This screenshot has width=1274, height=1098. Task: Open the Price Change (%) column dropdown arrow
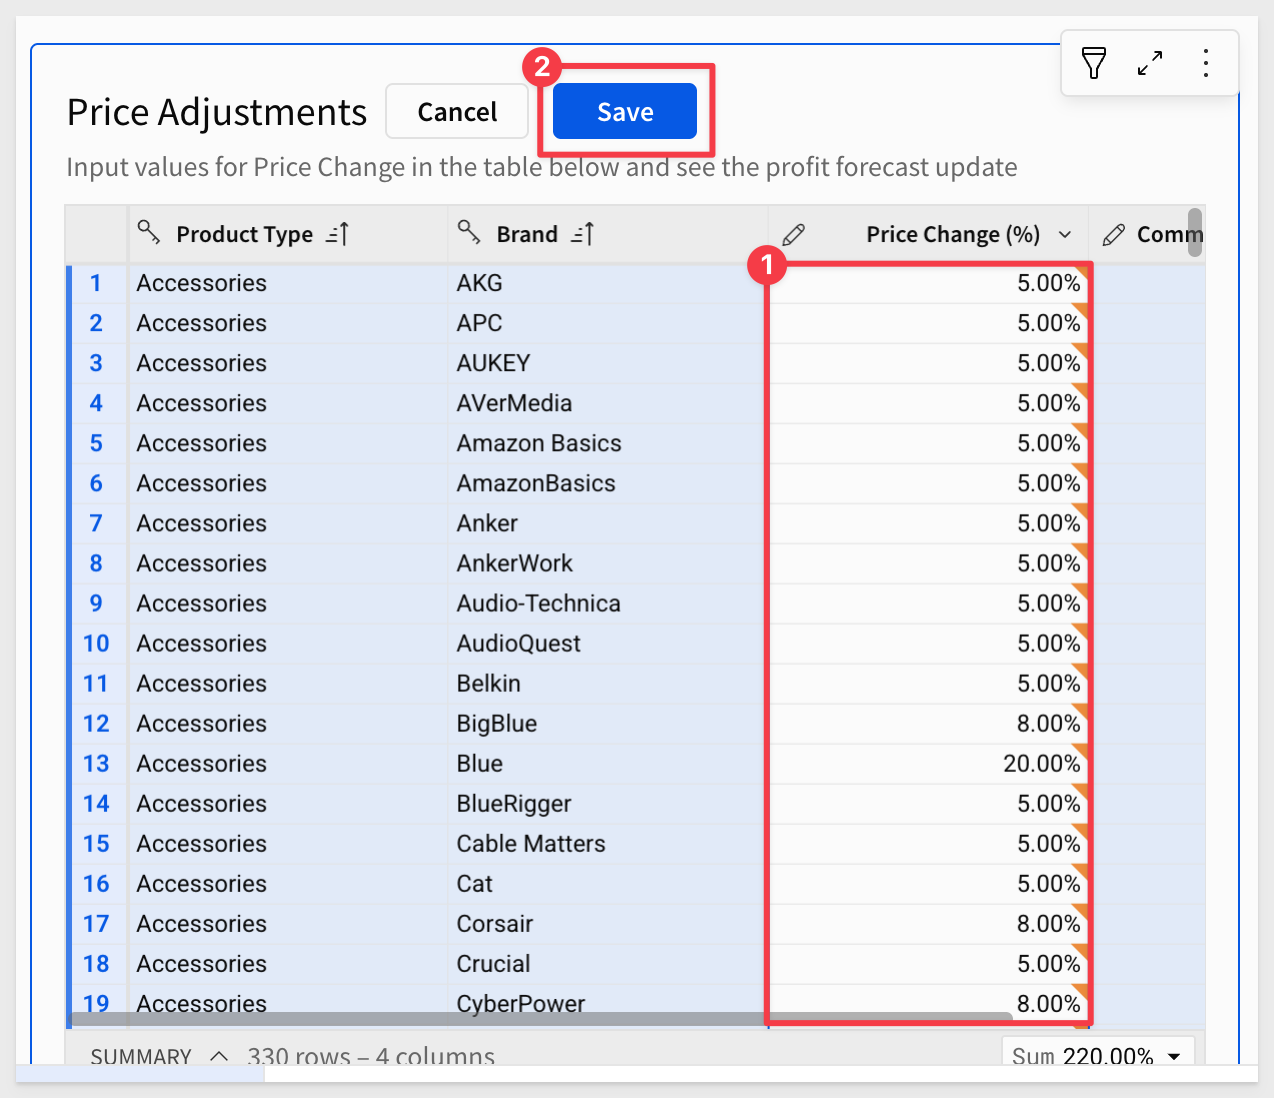tap(1065, 235)
